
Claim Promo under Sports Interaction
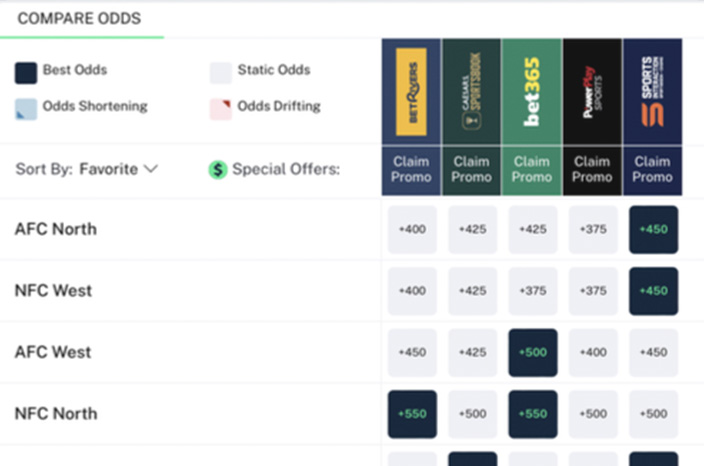point(652,170)
